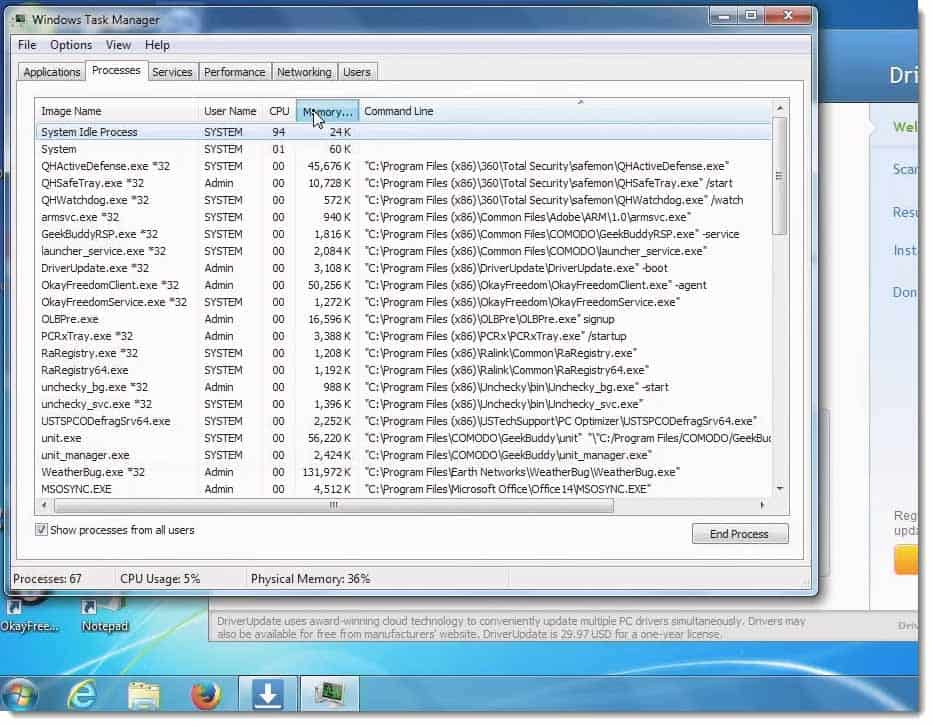933x726 pixels.
Task: Select QHActiveDefense.exe *32 process
Action: pyautogui.click(x=403, y=166)
